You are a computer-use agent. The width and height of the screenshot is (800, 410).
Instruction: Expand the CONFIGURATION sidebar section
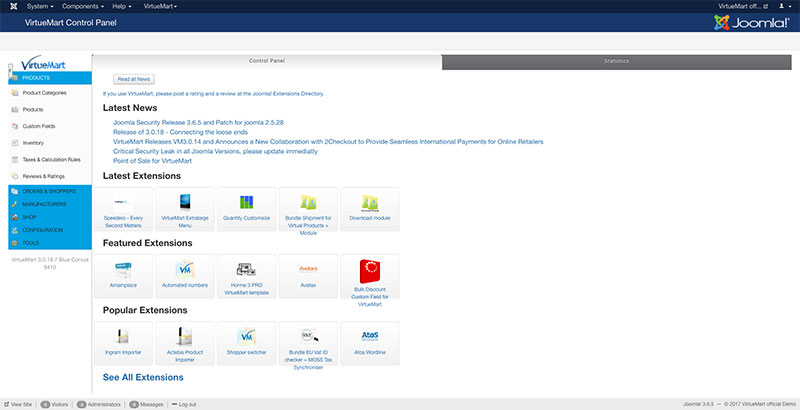click(x=50, y=230)
